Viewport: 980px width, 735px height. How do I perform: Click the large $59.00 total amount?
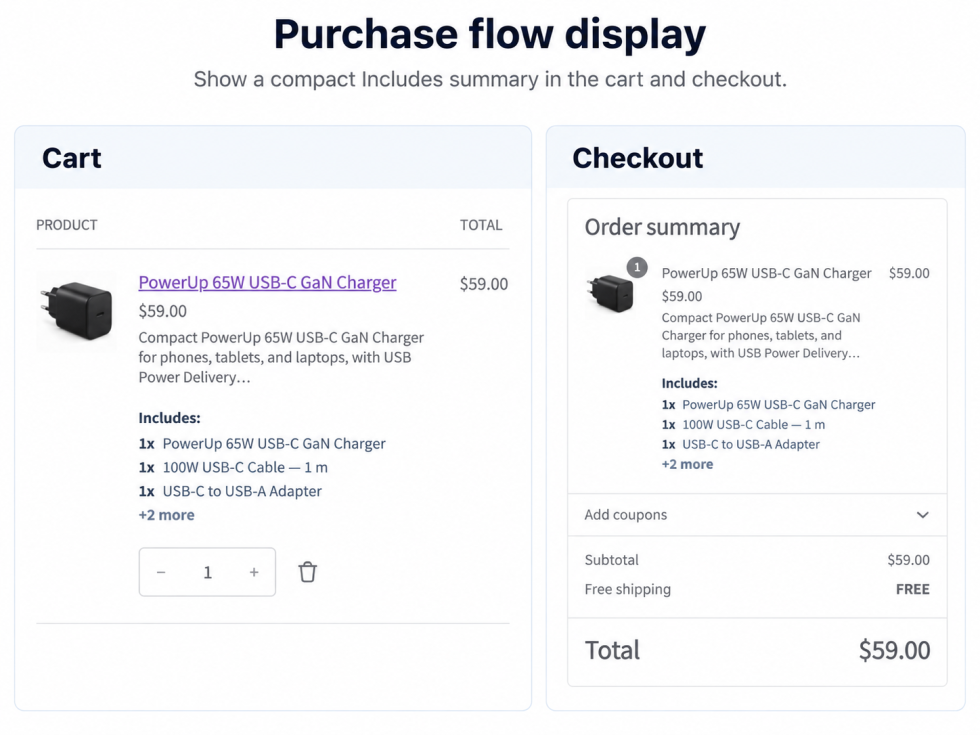(x=894, y=650)
